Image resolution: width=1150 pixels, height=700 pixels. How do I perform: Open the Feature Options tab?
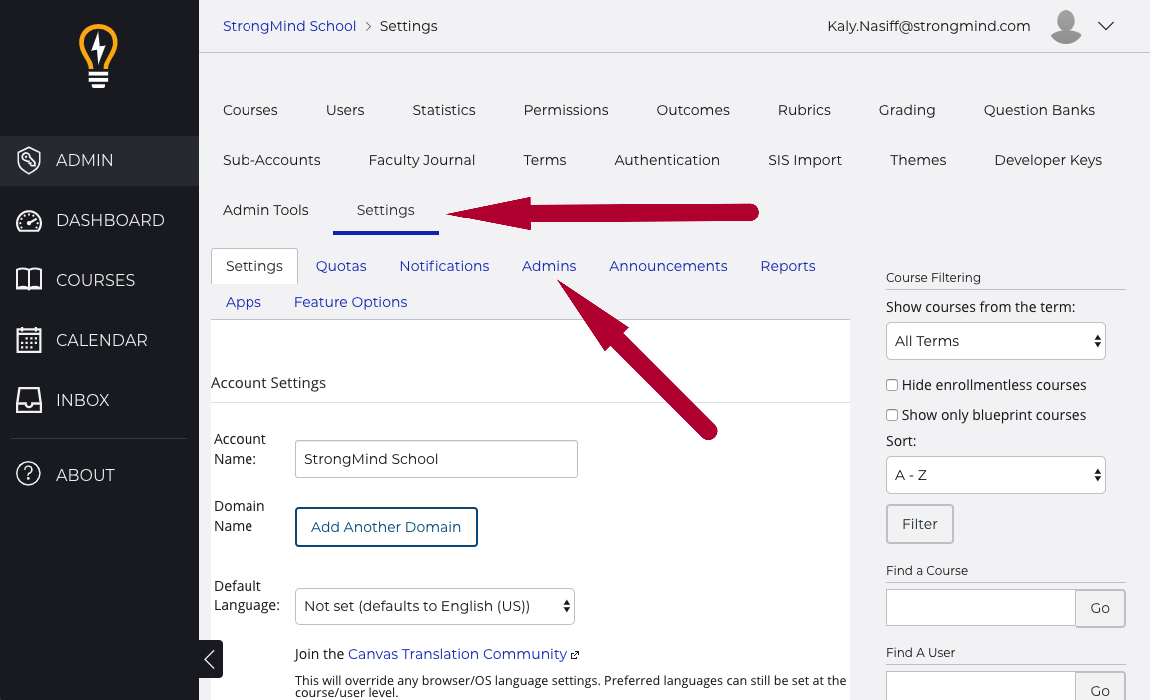click(350, 302)
